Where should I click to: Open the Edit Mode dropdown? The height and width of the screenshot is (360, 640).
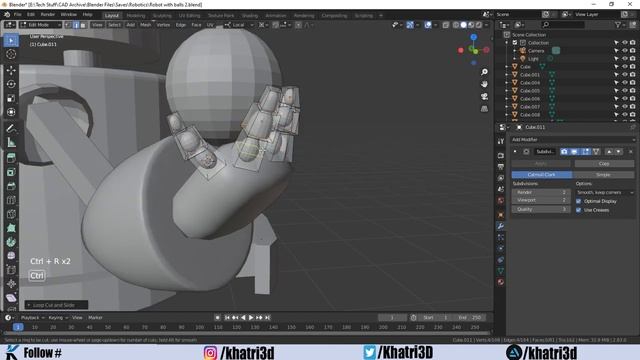(40, 25)
